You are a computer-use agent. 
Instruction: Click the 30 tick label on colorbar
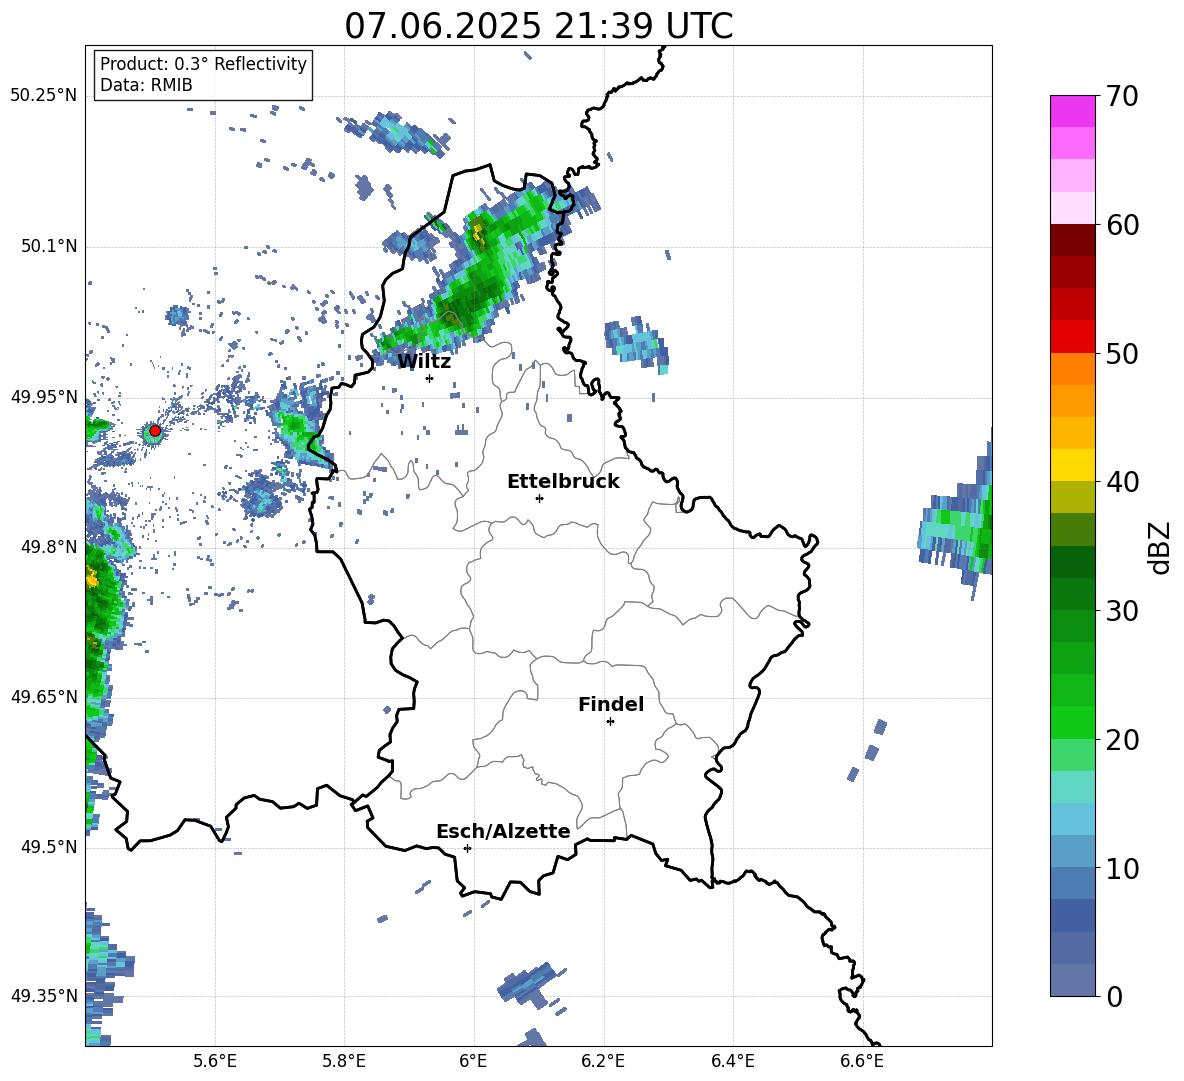click(1121, 611)
